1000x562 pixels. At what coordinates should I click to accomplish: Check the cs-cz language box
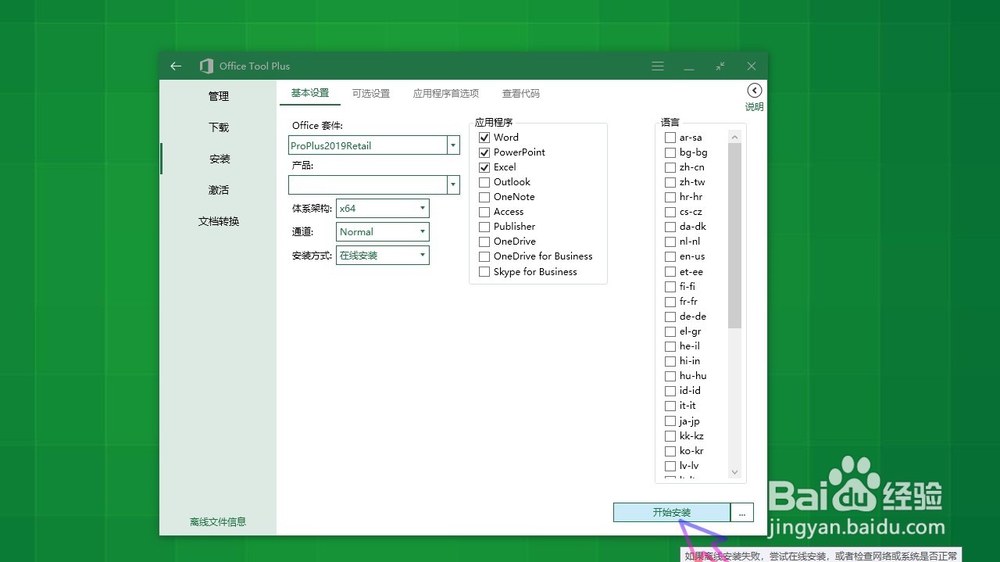670,212
